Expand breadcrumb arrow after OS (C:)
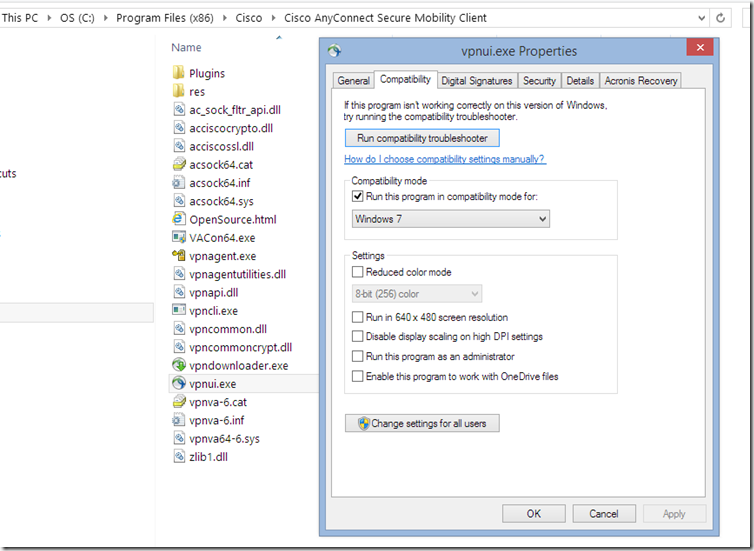The height and width of the screenshot is (551, 754). 105,18
